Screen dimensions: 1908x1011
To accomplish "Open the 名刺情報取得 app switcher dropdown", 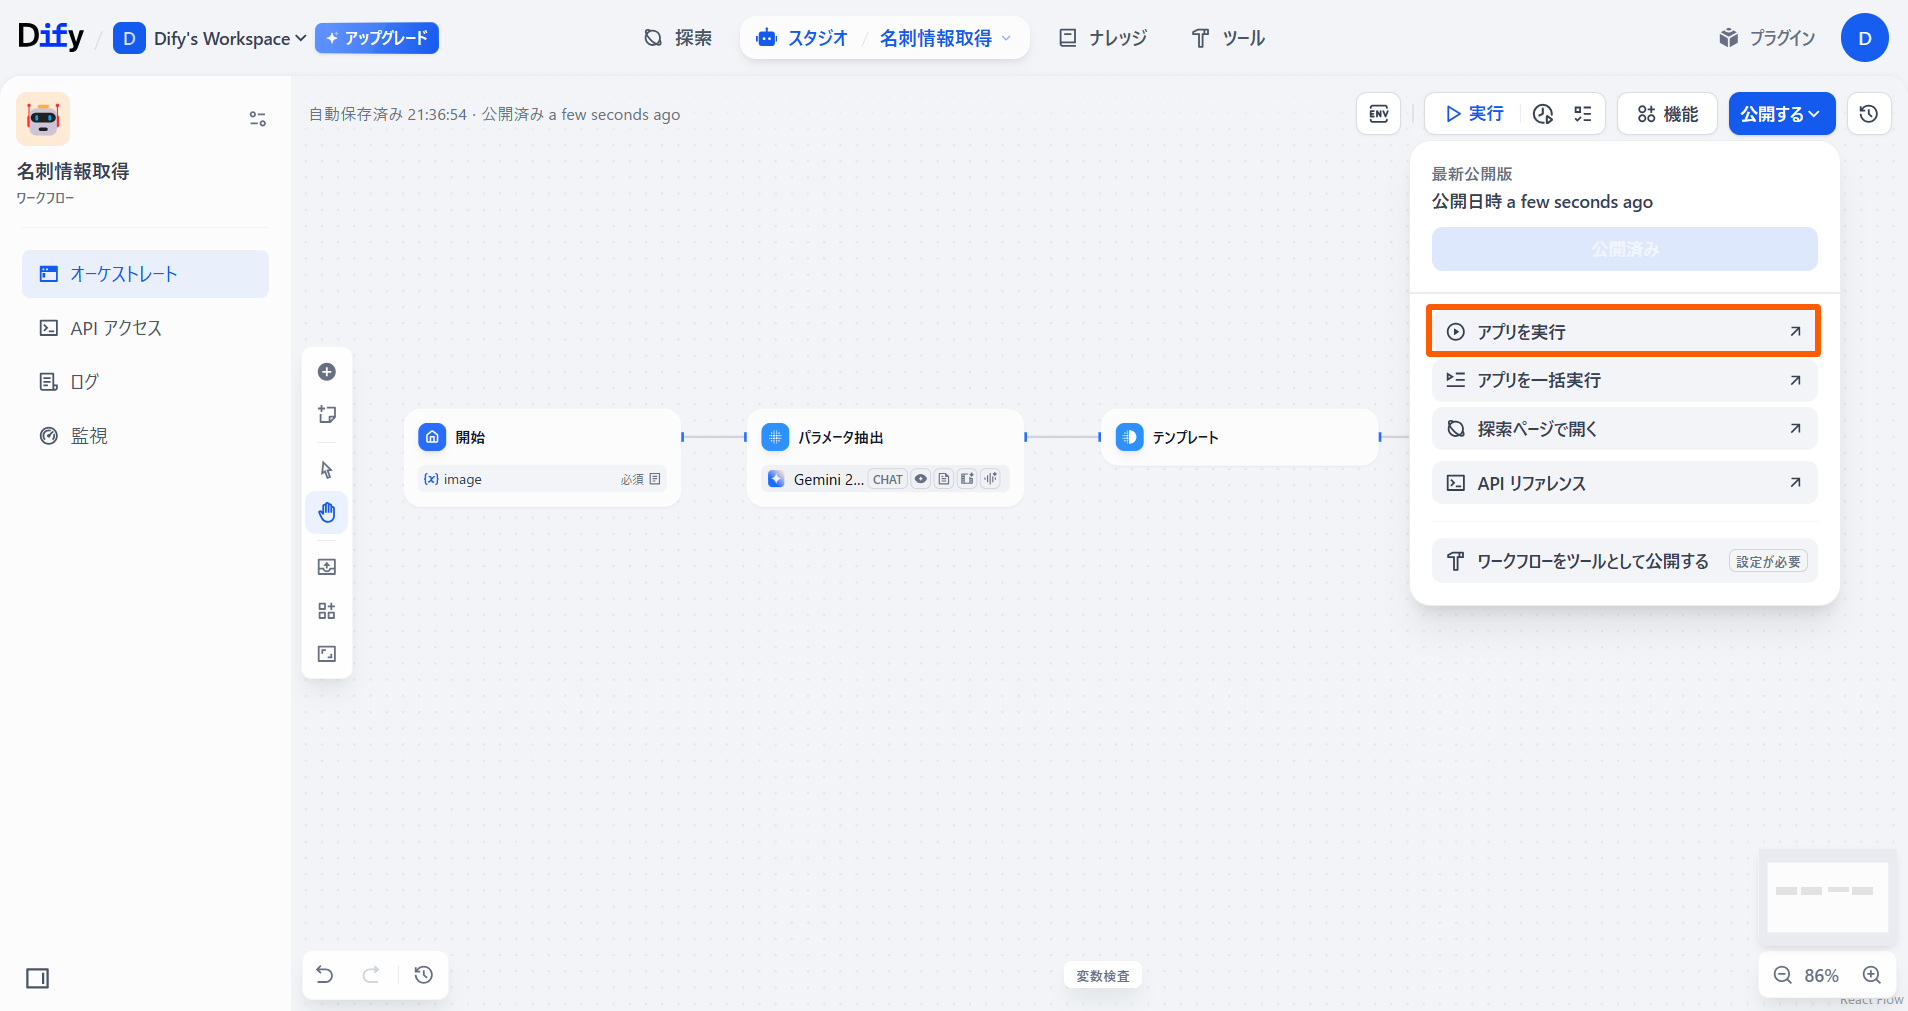I will 945,38.
